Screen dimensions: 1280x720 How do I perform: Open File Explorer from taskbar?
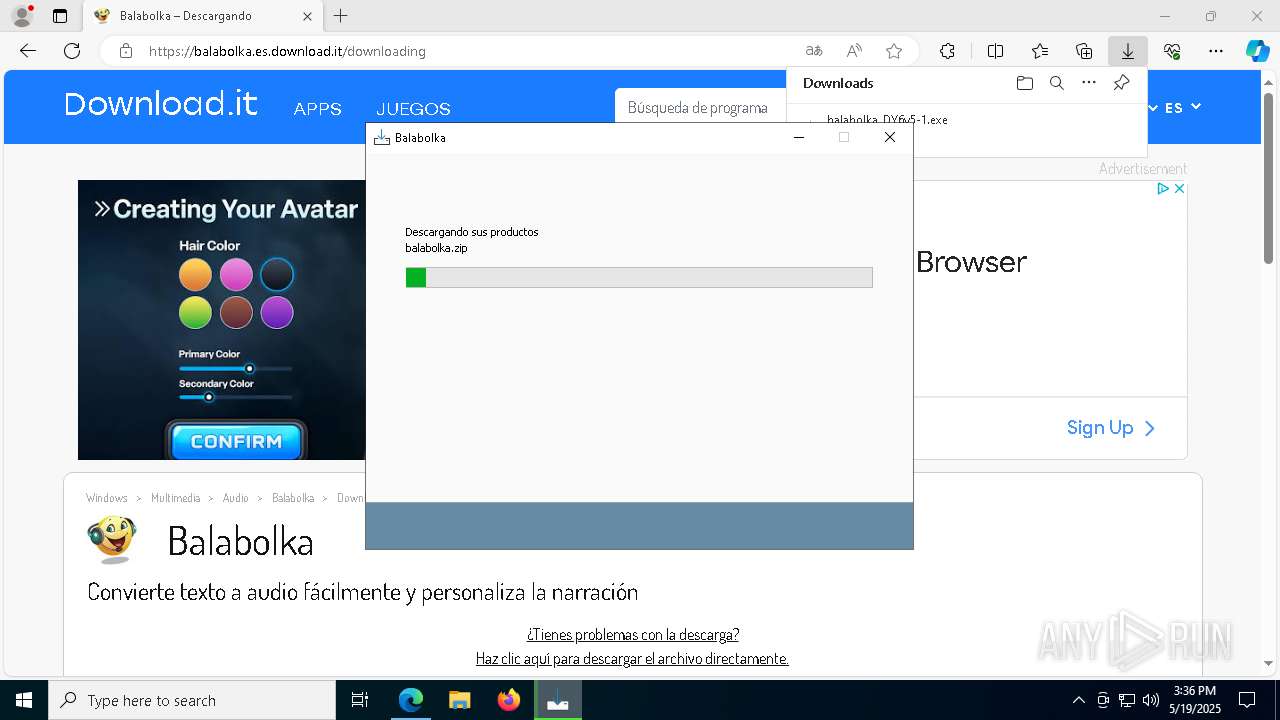(x=459, y=700)
